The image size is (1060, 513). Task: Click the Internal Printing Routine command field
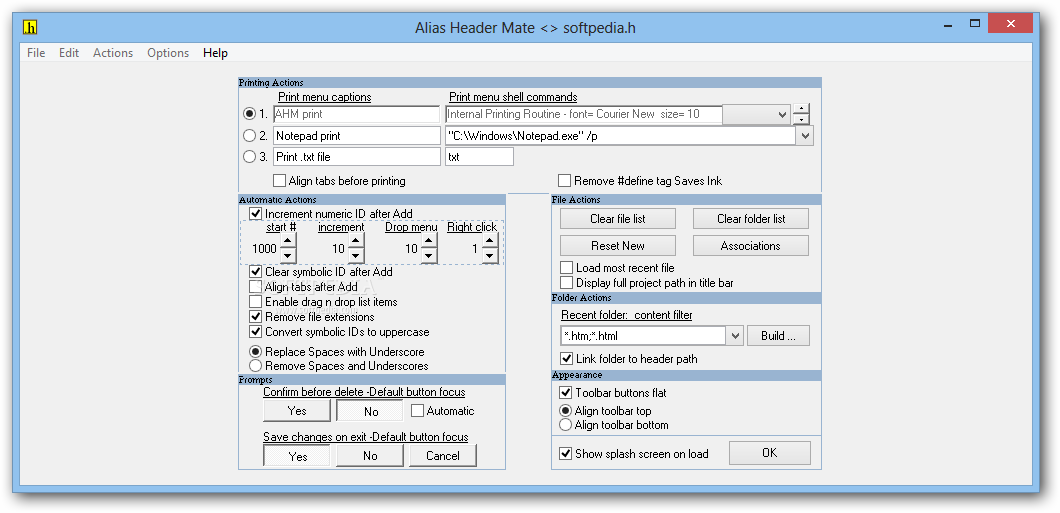pos(583,114)
